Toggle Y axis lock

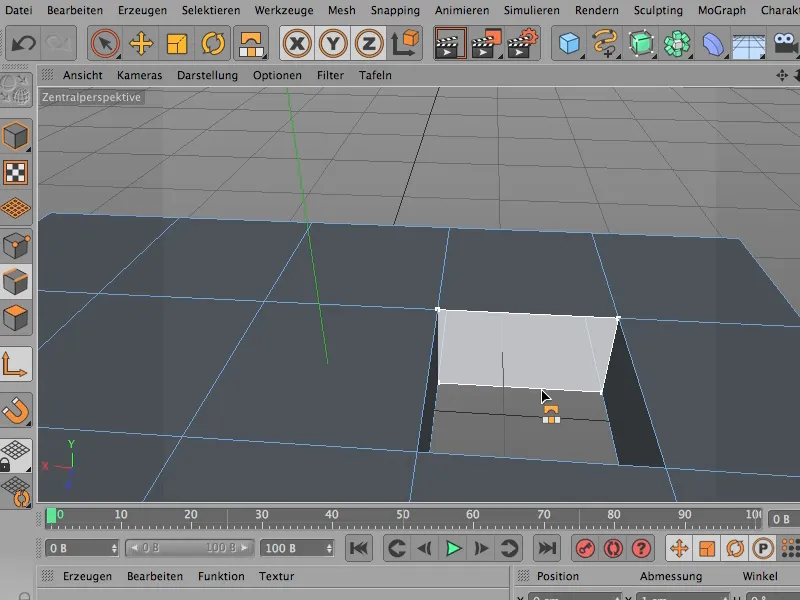tap(333, 43)
